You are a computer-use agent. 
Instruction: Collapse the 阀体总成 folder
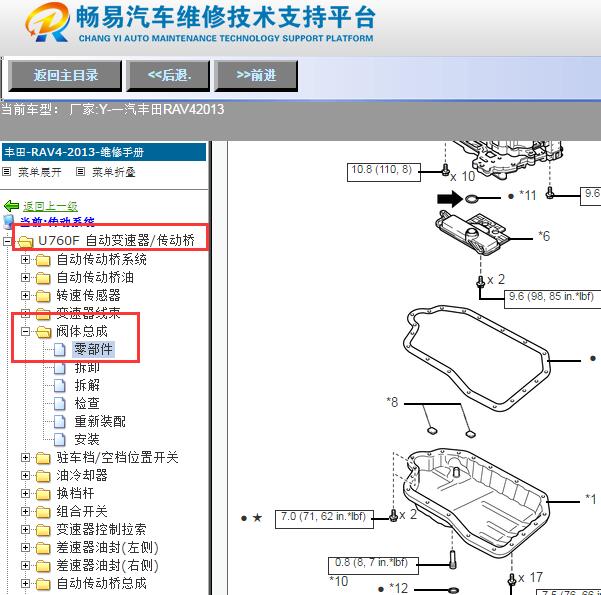pyautogui.click(x=25, y=332)
